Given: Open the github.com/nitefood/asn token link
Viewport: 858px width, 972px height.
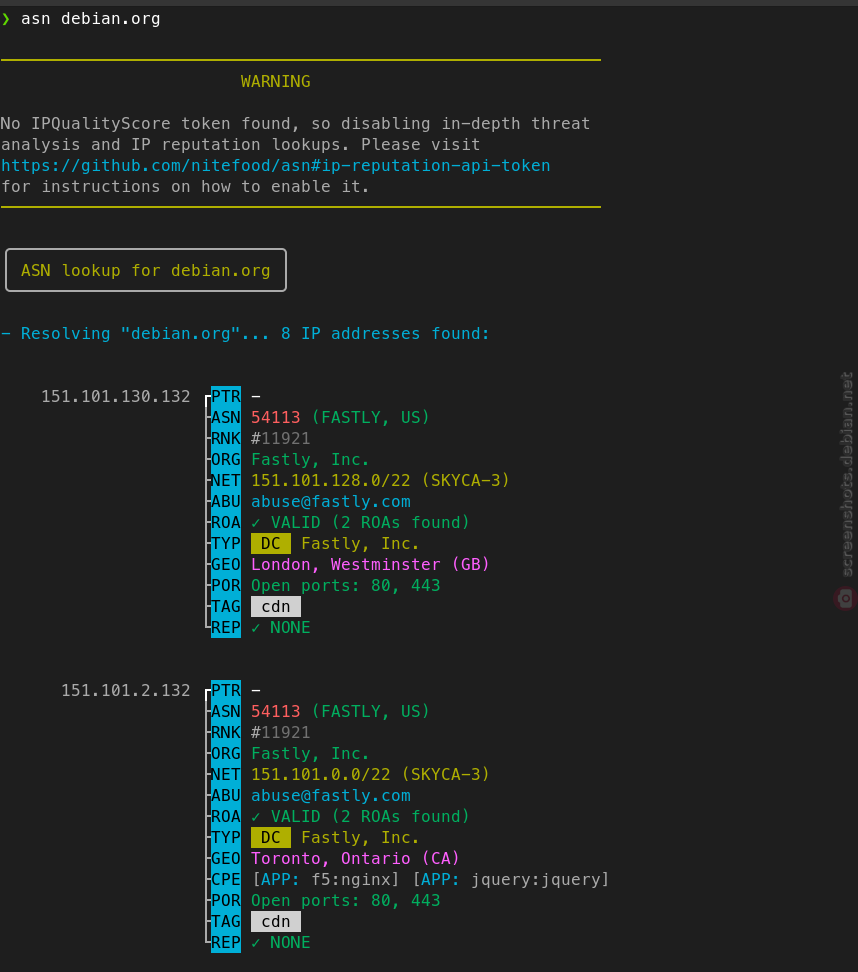Looking at the screenshot, I should (x=275, y=166).
